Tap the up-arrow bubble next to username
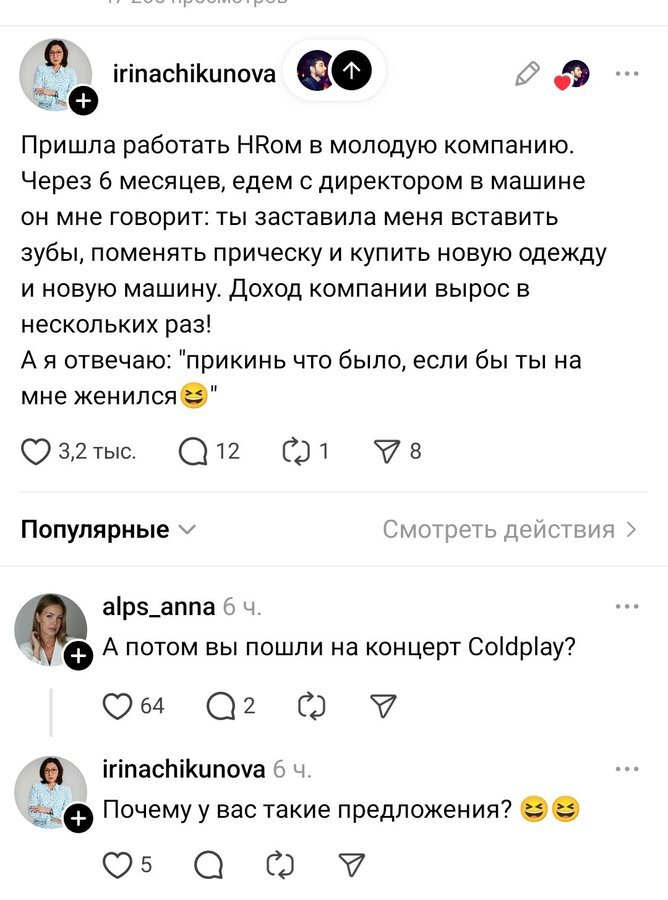668x900 pixels. tap(352, 70)
